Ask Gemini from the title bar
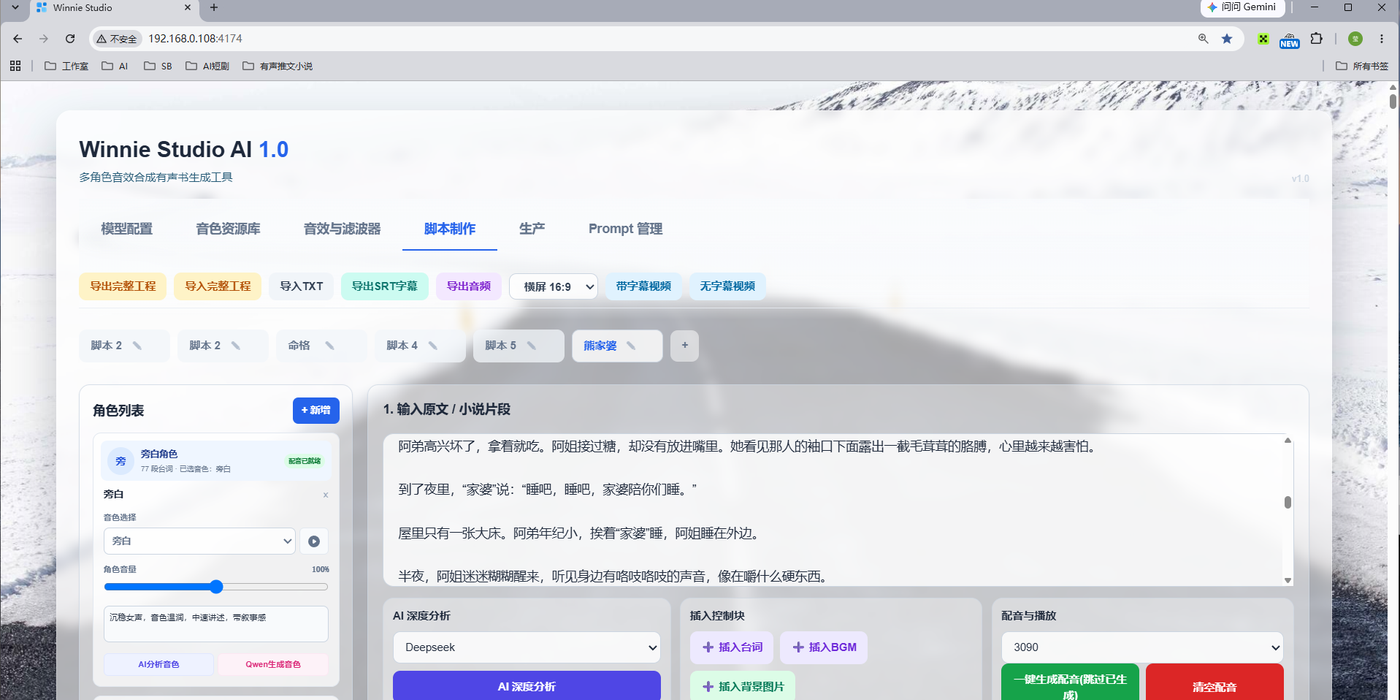 coord(1241,7)
